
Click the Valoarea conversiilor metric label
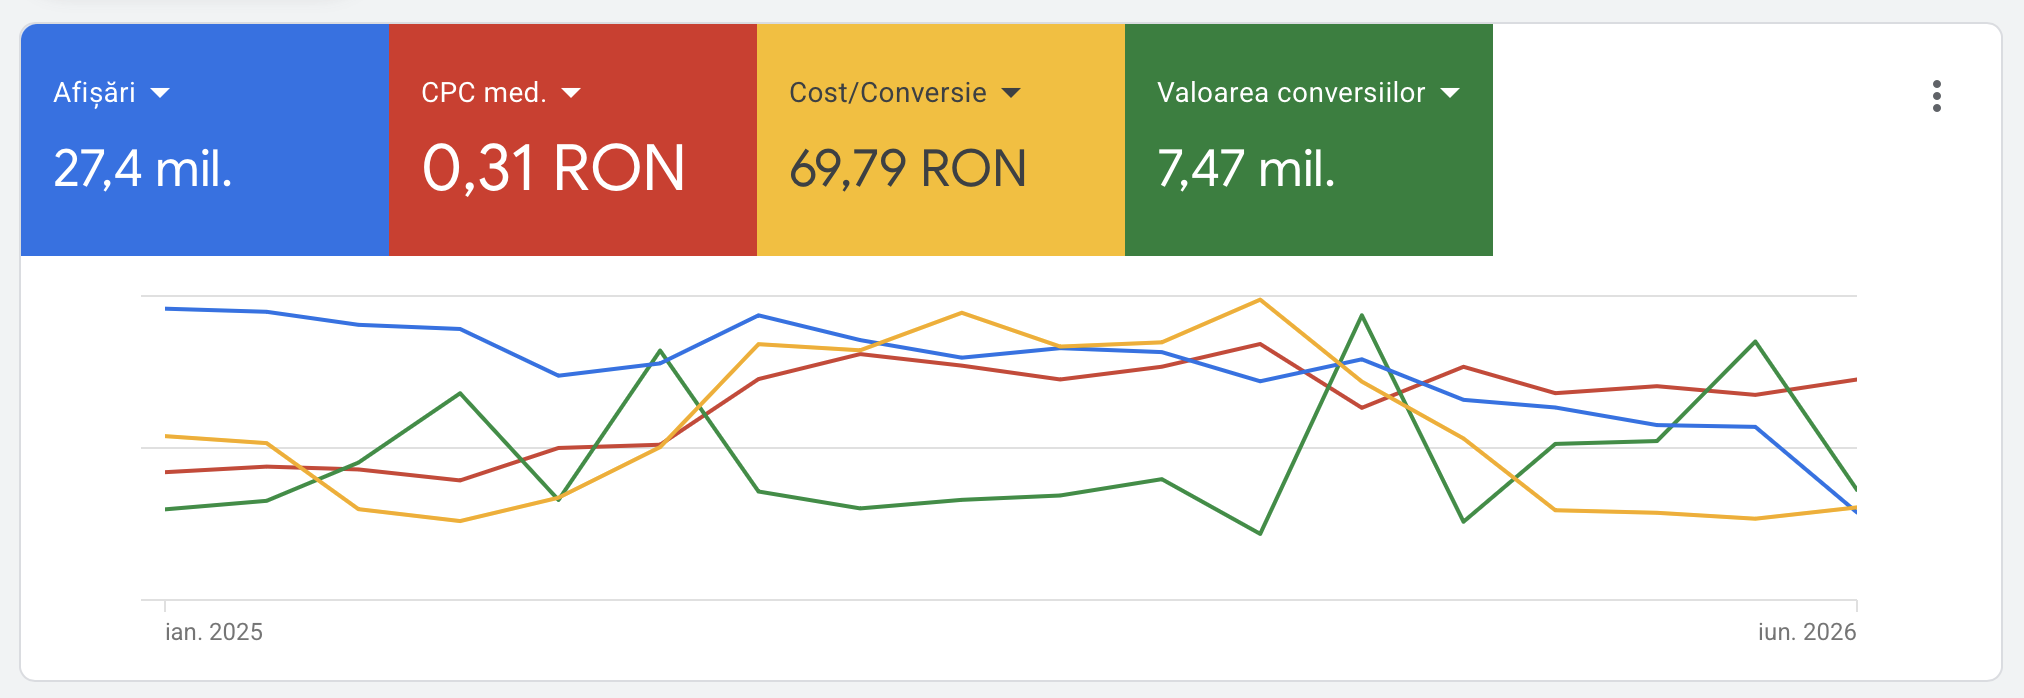(1291, 93)
